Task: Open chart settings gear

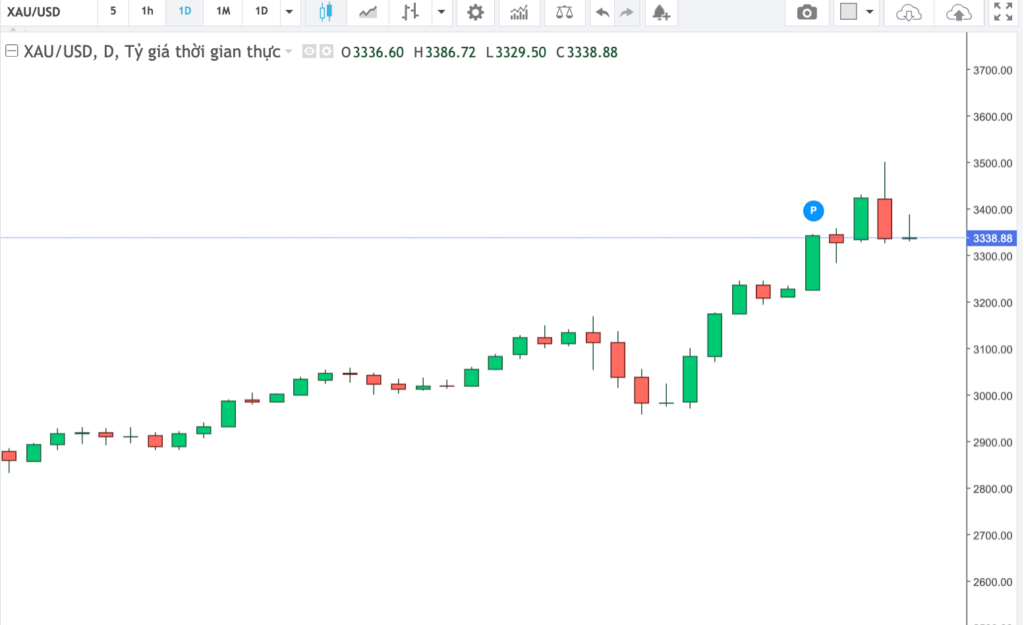Action: tap(475, 13)
